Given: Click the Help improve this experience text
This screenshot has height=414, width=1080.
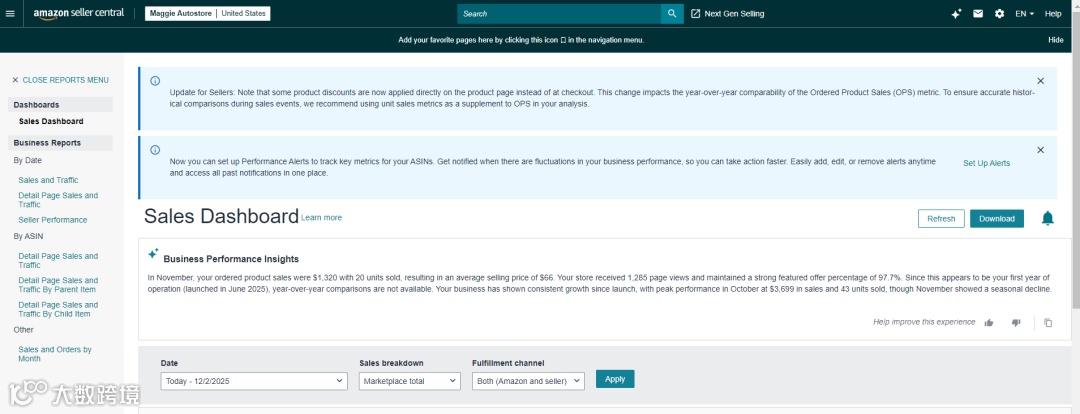Looking at the screenshot, I should [924, 322].
